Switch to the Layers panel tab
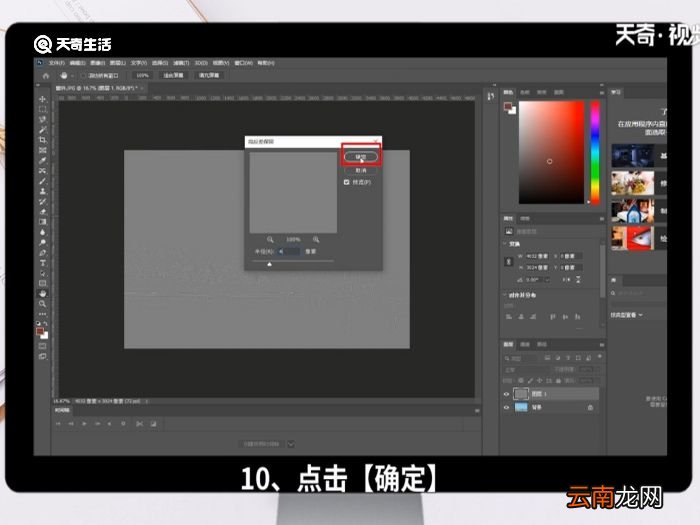700x525 pixels. pos(508,345)
